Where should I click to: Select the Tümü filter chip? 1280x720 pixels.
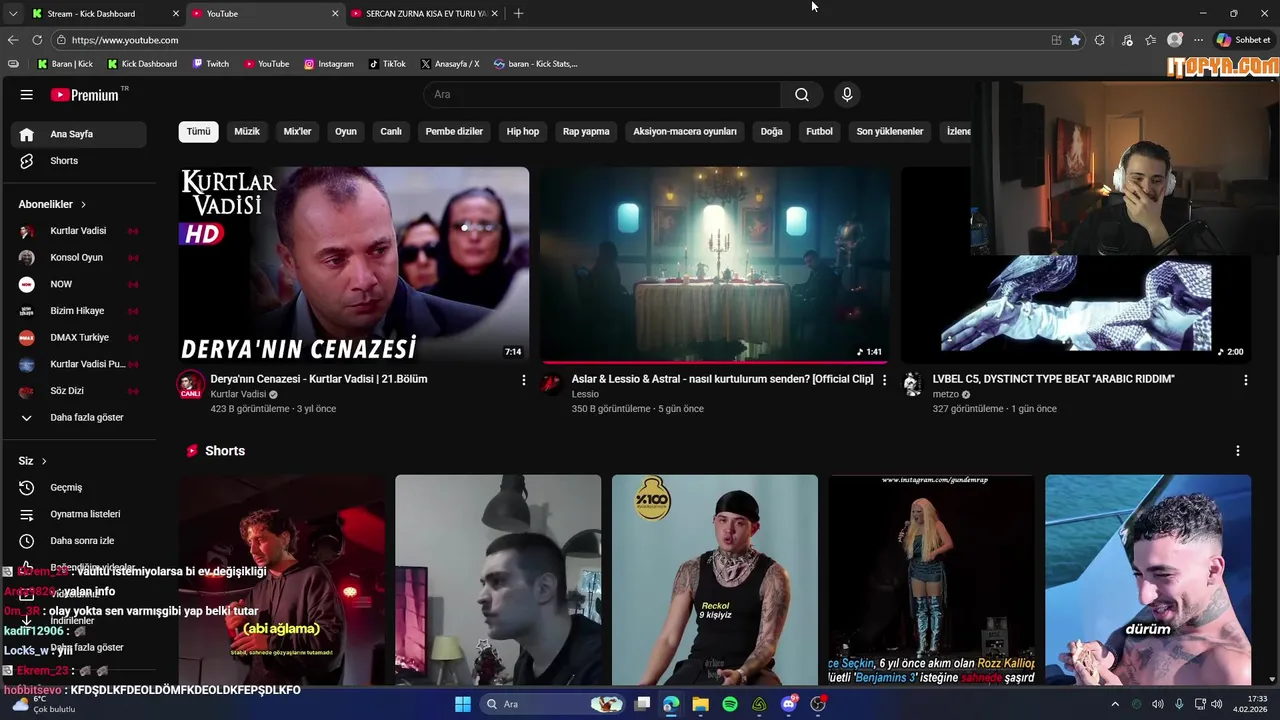pyautogui.click(x=199, y=132)
